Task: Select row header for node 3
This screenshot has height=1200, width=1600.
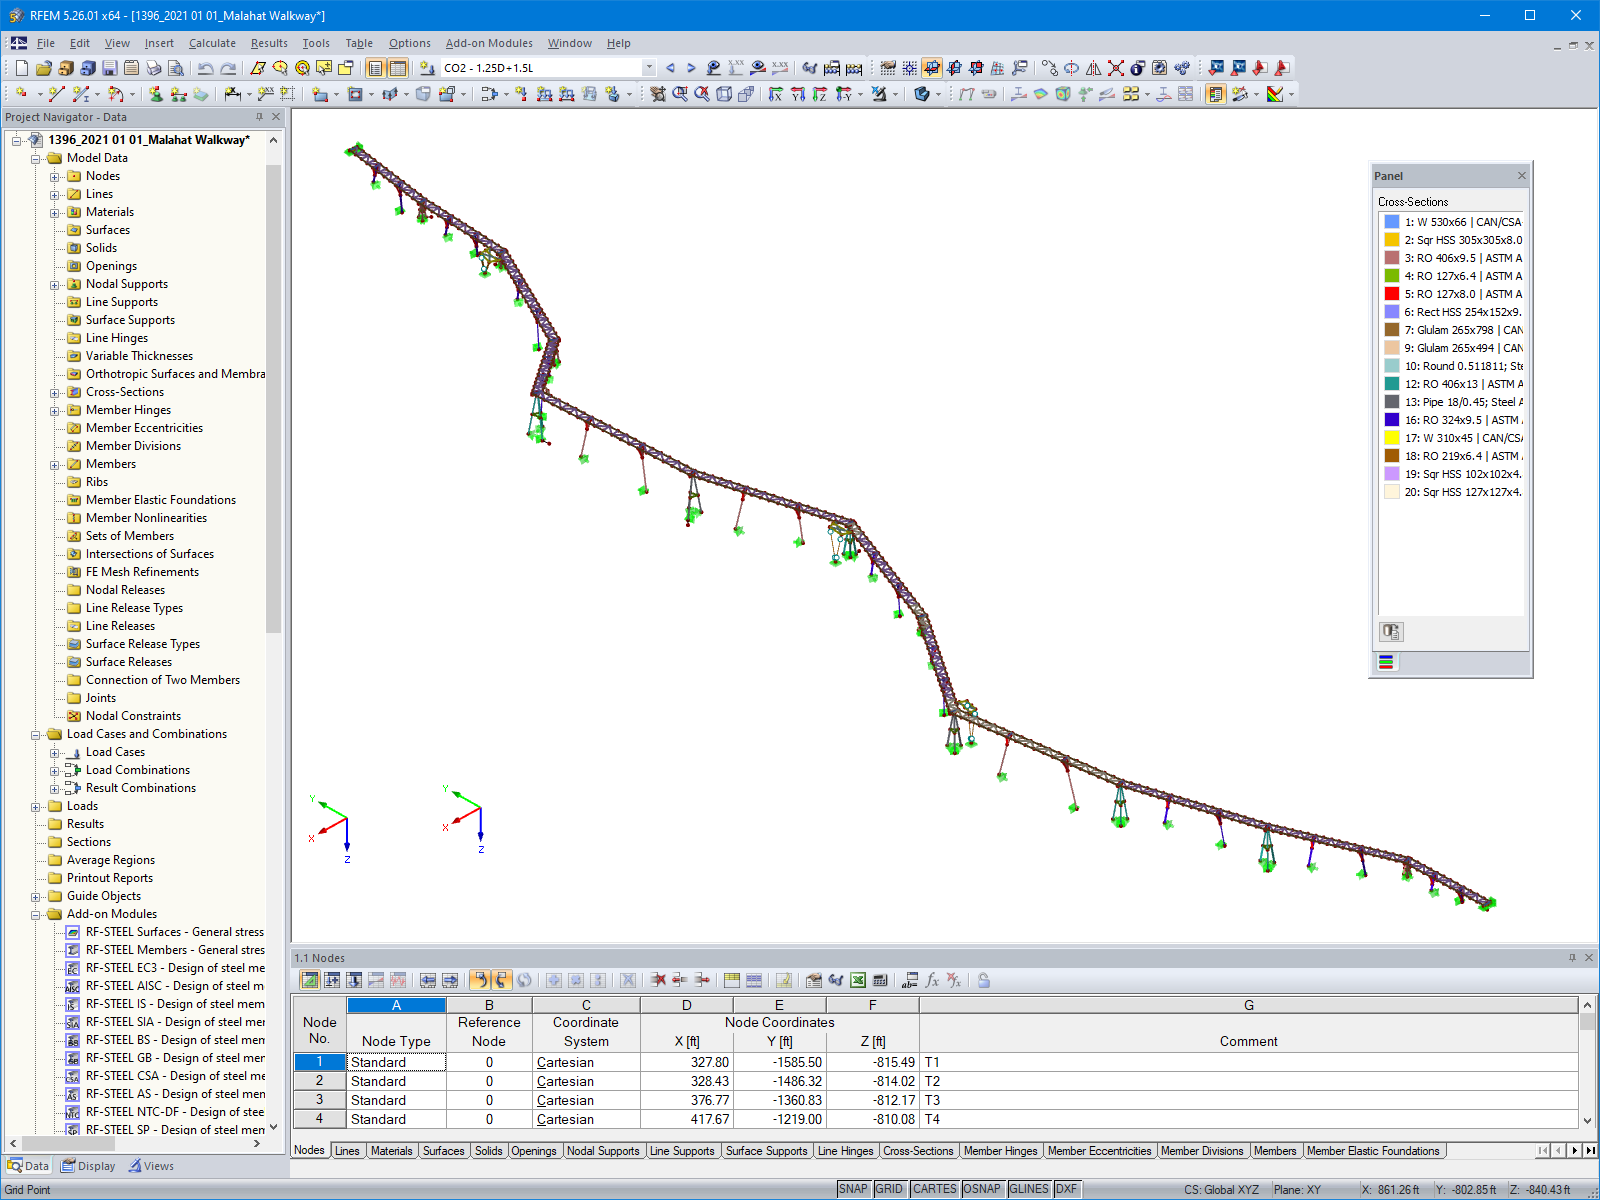Action: [320, 1100]
